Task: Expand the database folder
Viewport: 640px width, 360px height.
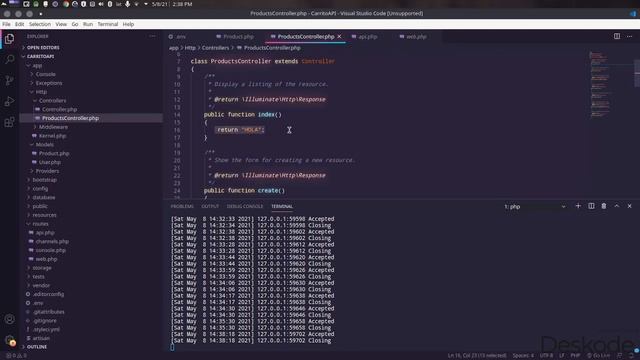Action: pos(44,198)
